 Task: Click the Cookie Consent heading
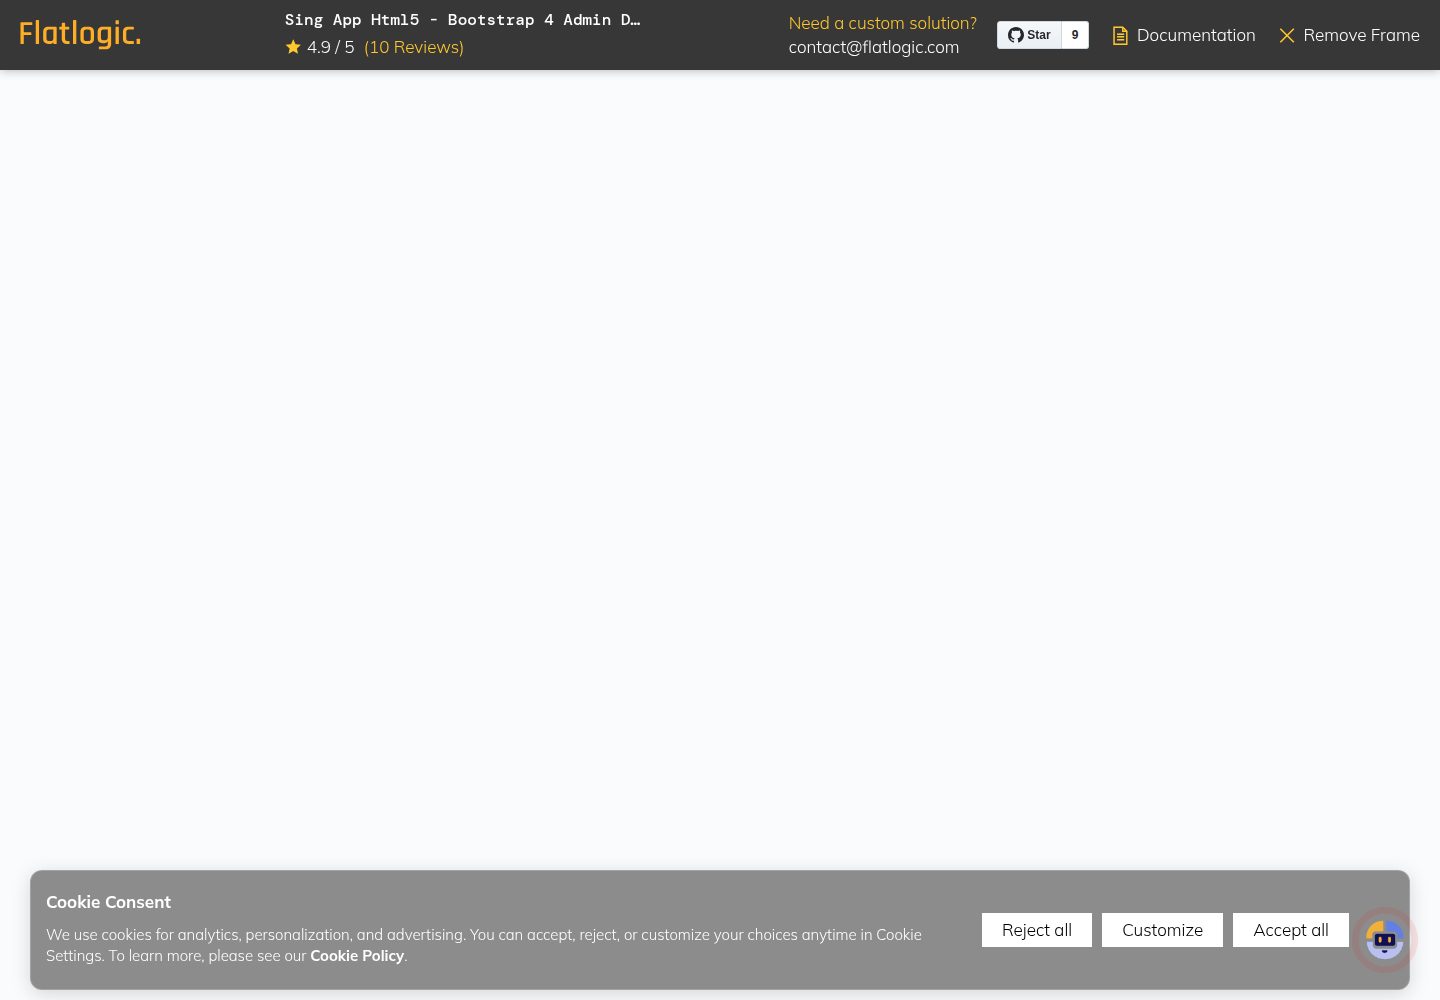pyautogui.click(x=108, y=902)
